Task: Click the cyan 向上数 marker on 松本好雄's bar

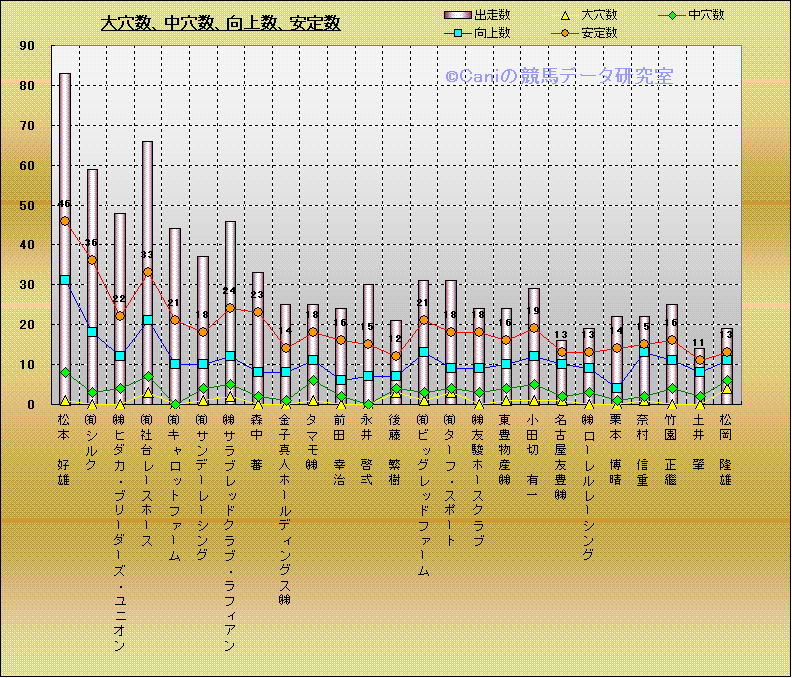Action: click(x=65, y=280)
